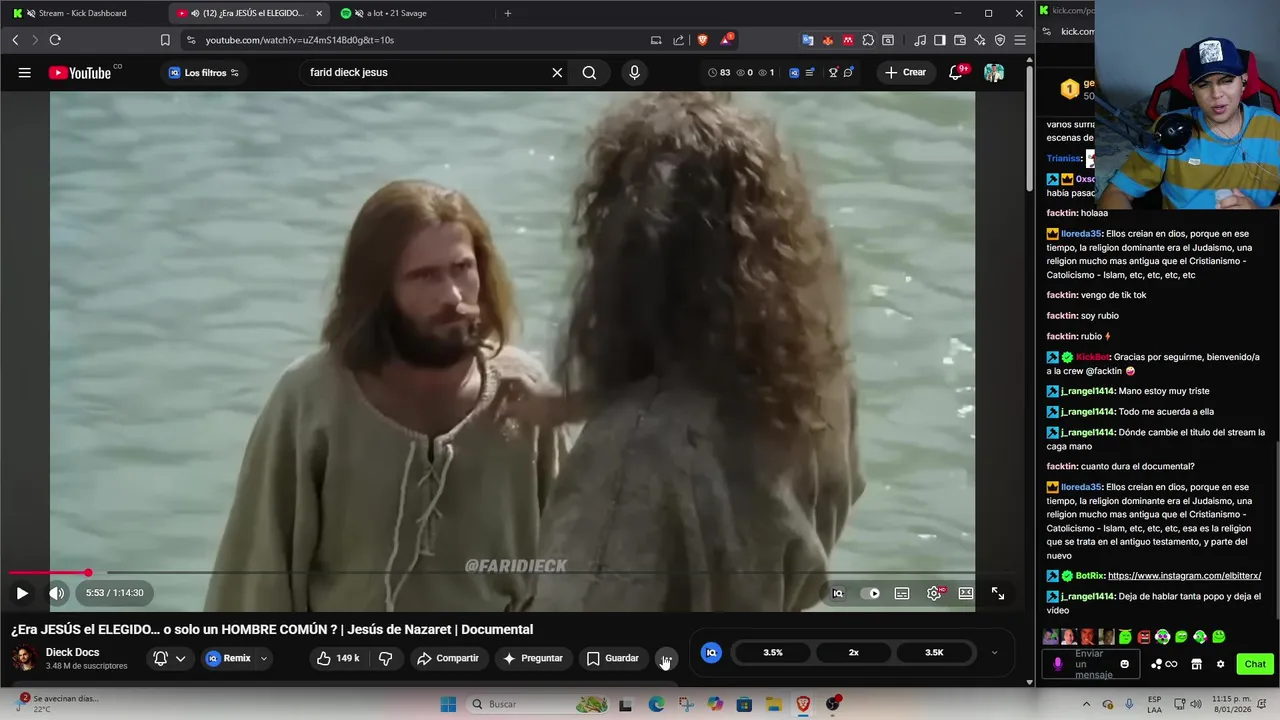Switch to the Stream - Kick Dashboard tab

[83, 13]
